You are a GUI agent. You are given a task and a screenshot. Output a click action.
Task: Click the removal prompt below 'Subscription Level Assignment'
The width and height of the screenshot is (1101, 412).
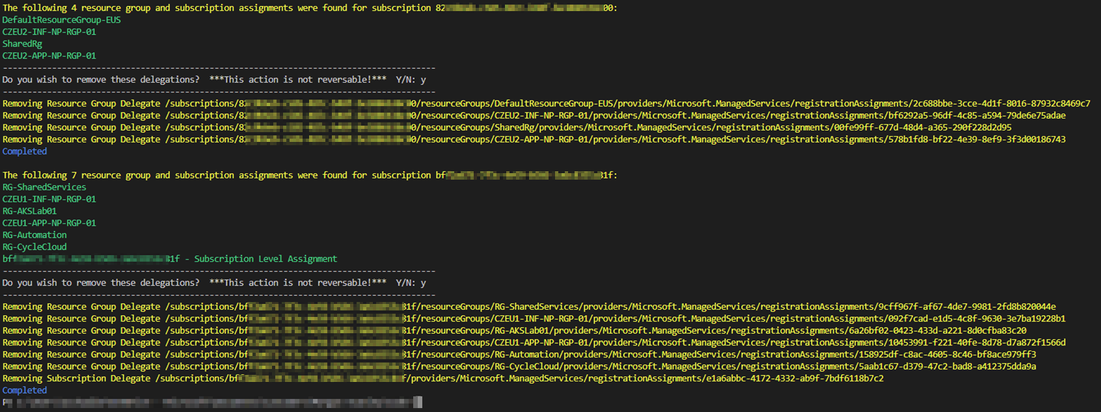215,283
